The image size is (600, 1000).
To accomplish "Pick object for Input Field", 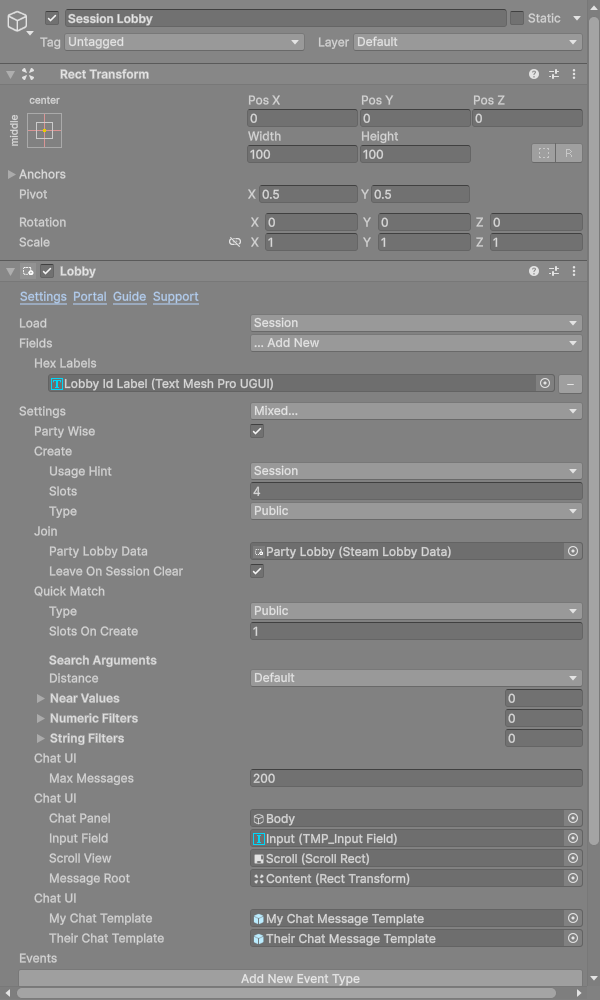I will [573, 838].
